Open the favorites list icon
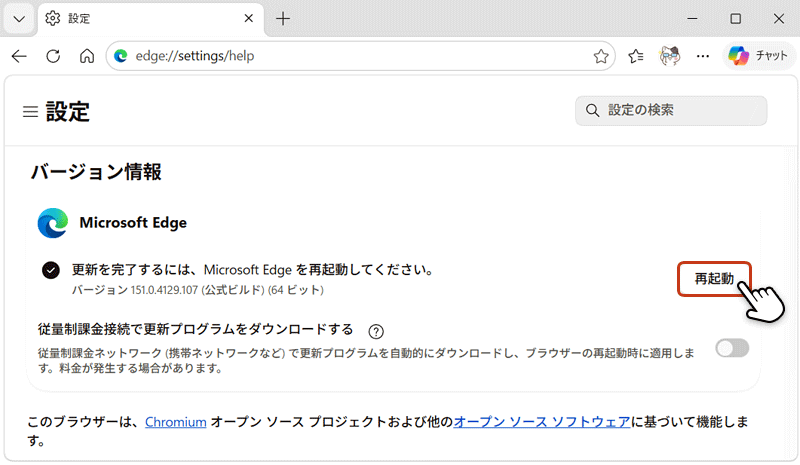 click(x=636, y=56)
